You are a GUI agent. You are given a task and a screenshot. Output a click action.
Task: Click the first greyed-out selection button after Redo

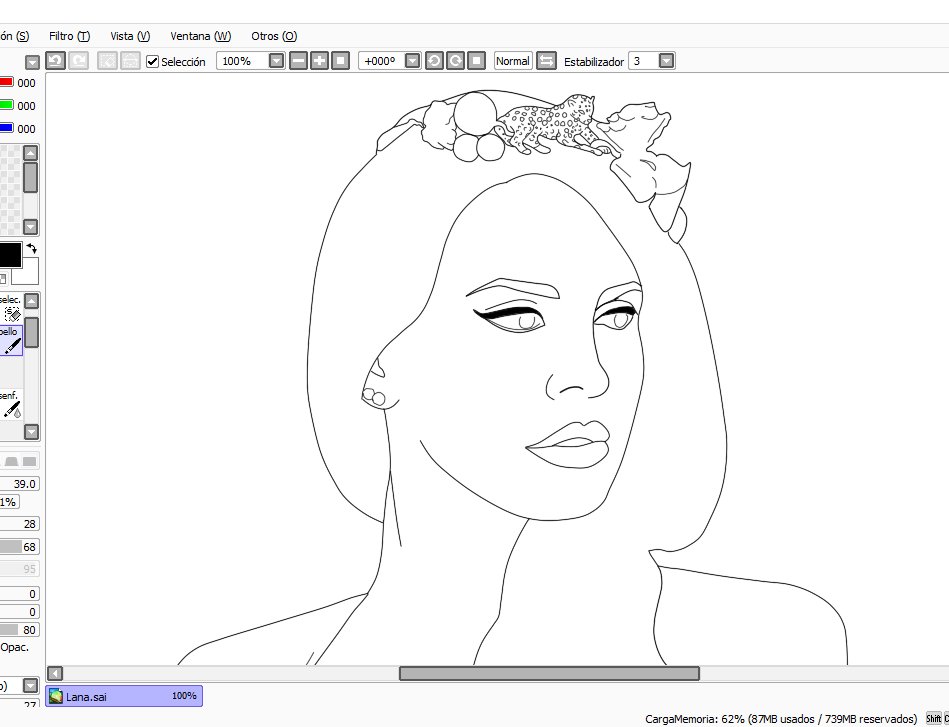click(x=107, y=61)
